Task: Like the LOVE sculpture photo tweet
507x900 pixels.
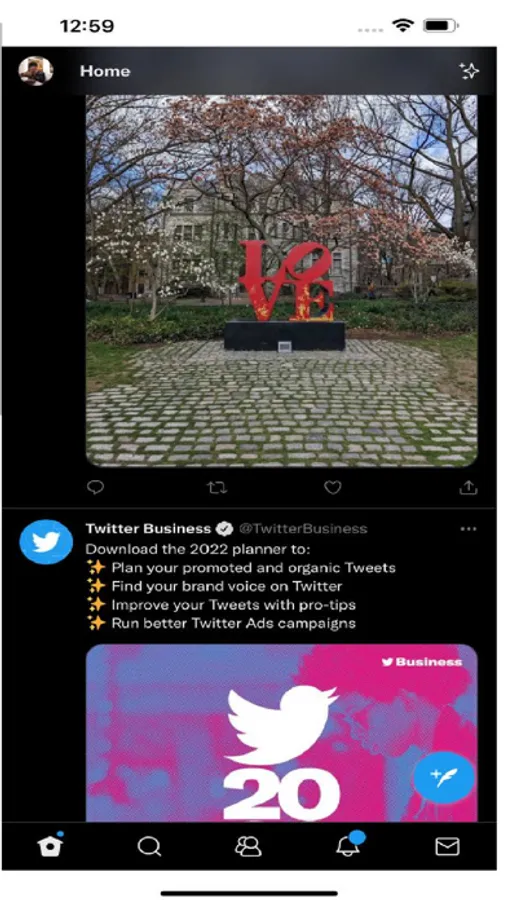Action: coord(332,487)
